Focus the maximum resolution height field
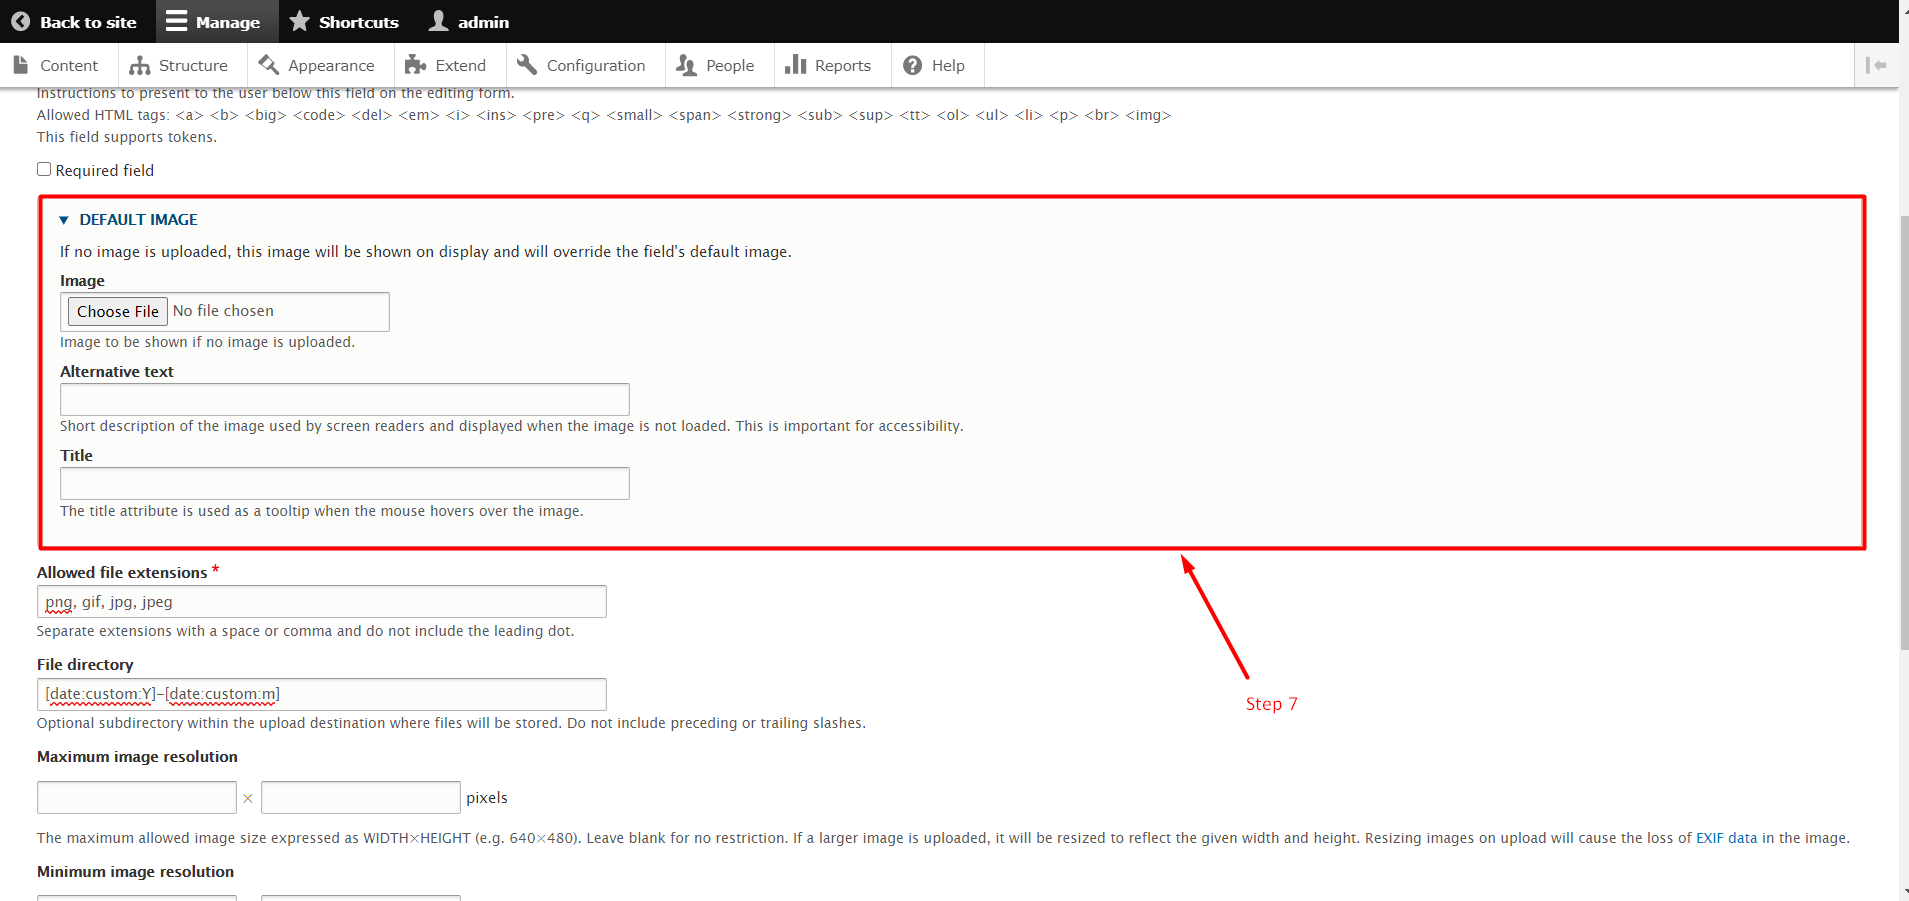1909x901 pixels. pyautogui.click(x=361, y=797)
